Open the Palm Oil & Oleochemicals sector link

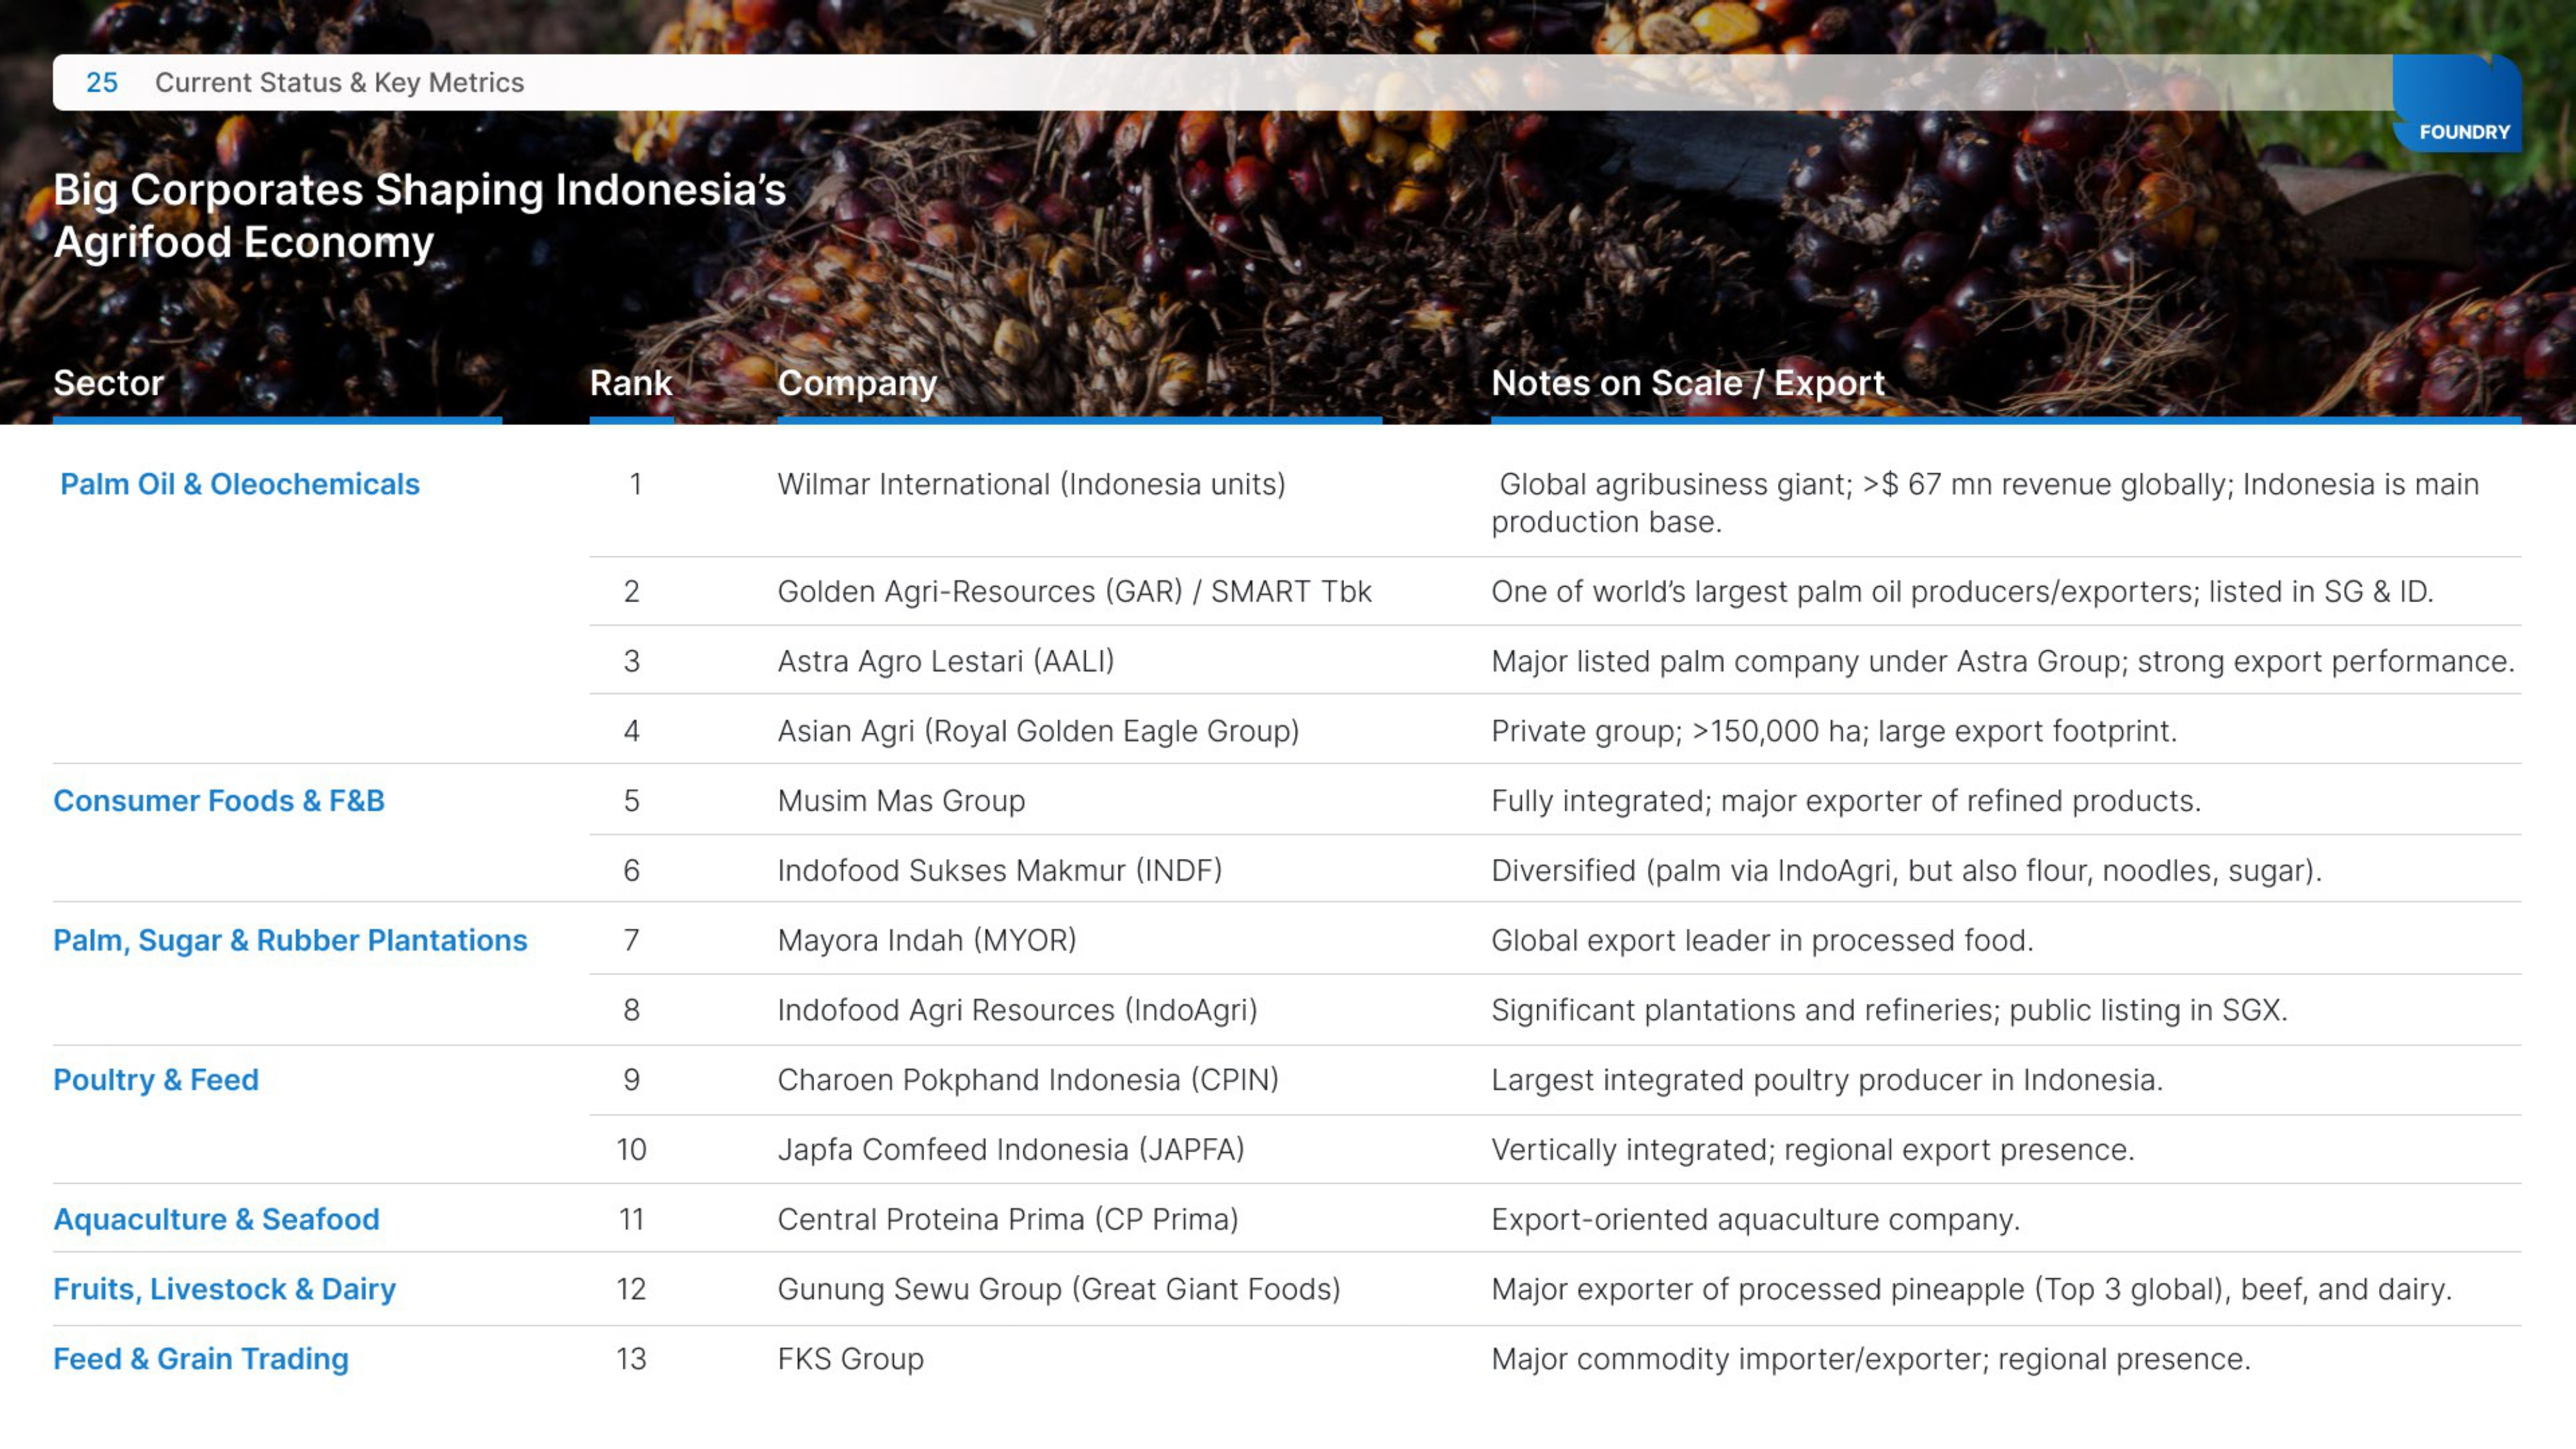240,484
